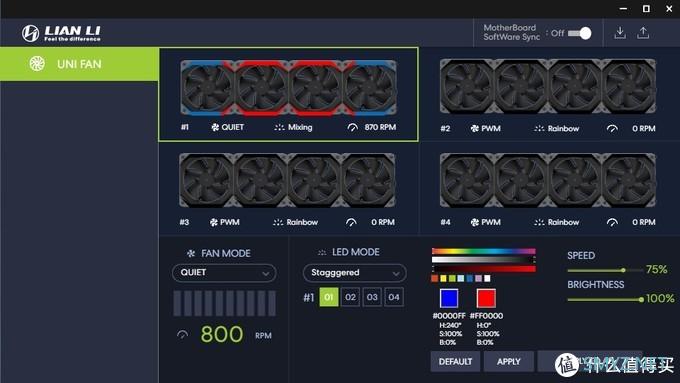Click the SPEED slider track

point(605,270)
